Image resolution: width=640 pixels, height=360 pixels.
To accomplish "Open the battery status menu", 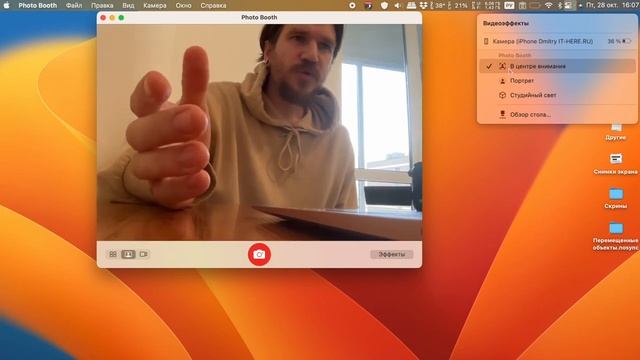I will (x=535, y=5).
